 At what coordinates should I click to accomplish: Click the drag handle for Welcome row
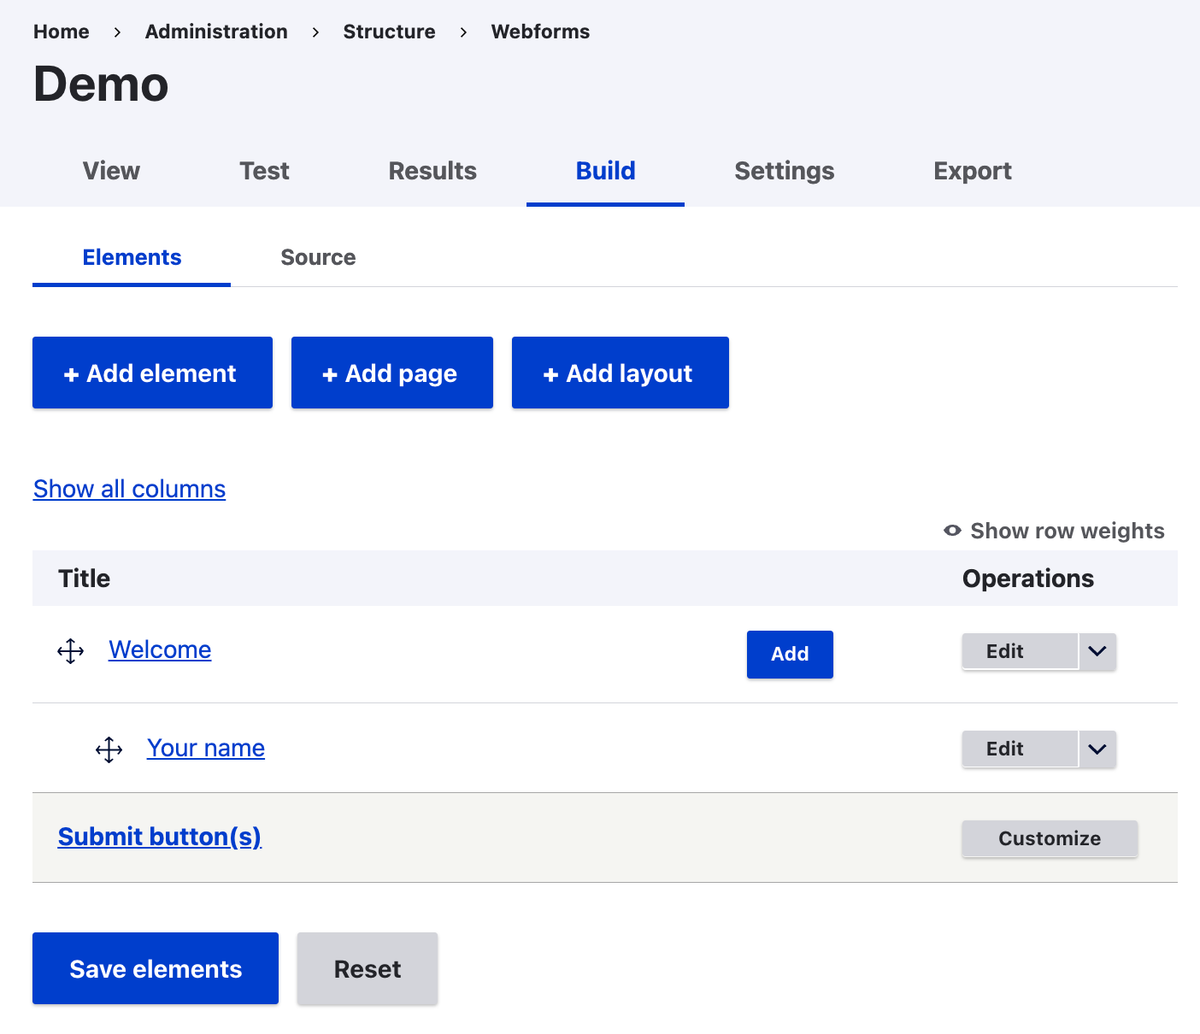pos(71,651)
